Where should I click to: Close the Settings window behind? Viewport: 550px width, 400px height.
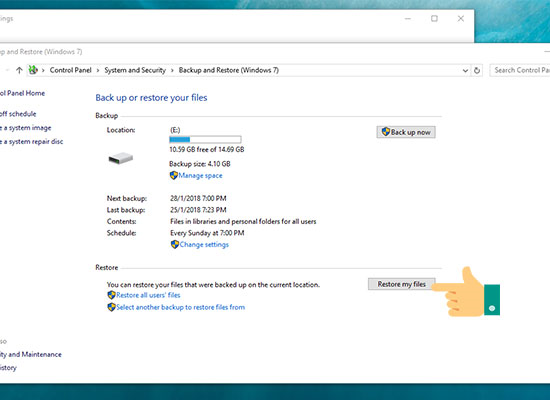click(x=461, y=18)
